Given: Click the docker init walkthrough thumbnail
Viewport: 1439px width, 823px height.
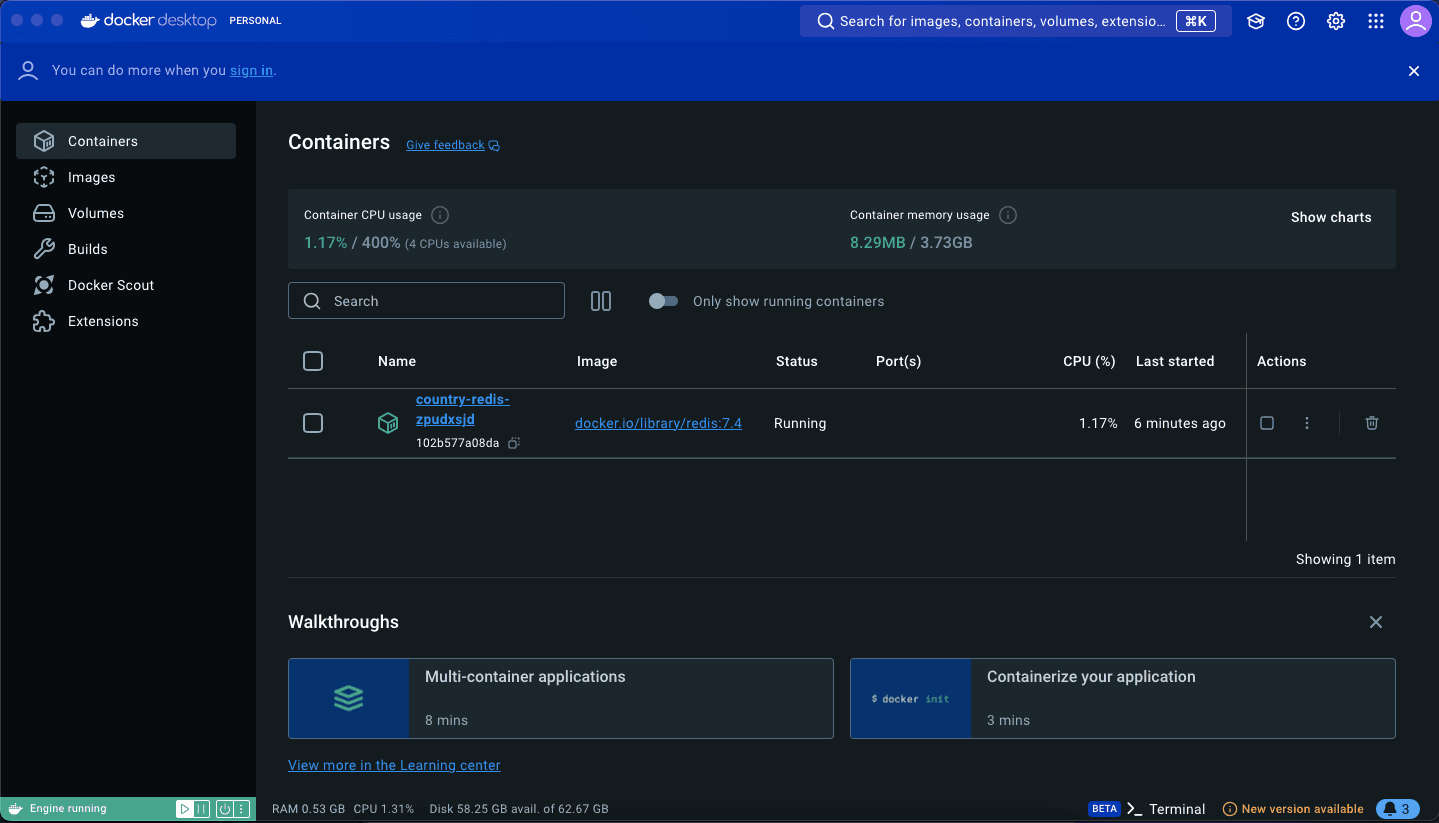Looking at the screenshot, I should [911, 698].
